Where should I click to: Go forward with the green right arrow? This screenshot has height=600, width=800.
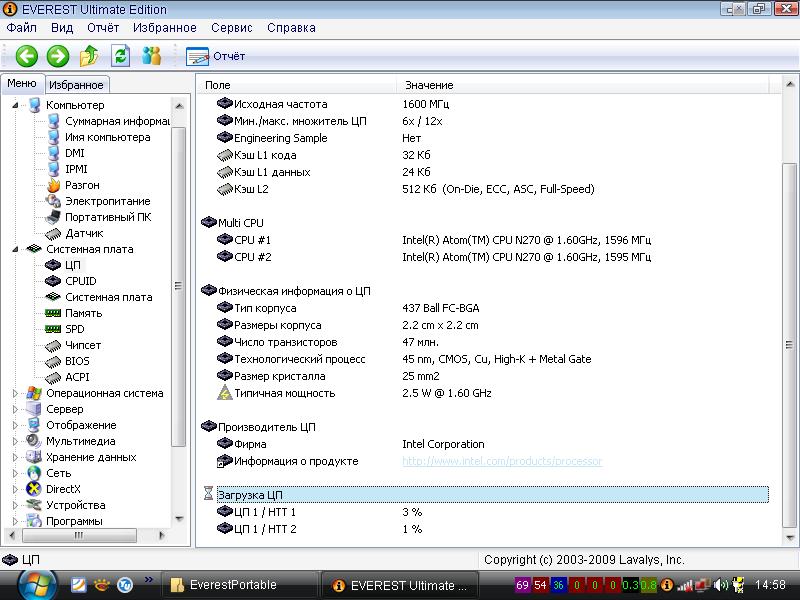click(58, 56)
